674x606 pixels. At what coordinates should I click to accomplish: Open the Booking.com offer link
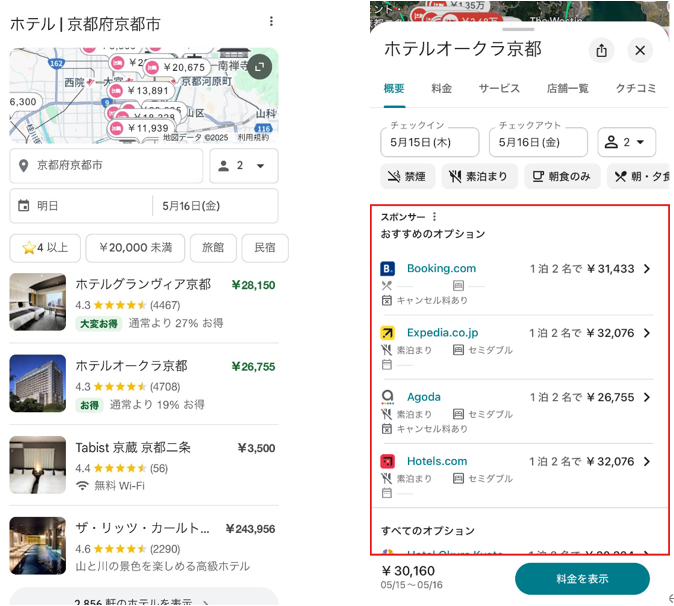(441, 269)
